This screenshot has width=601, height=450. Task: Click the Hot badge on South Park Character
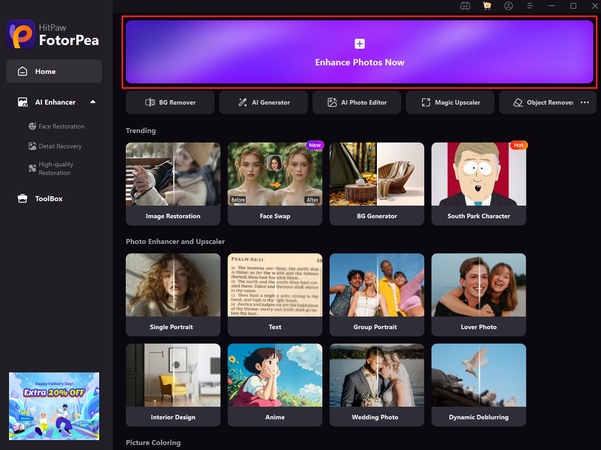coord(519,145)
